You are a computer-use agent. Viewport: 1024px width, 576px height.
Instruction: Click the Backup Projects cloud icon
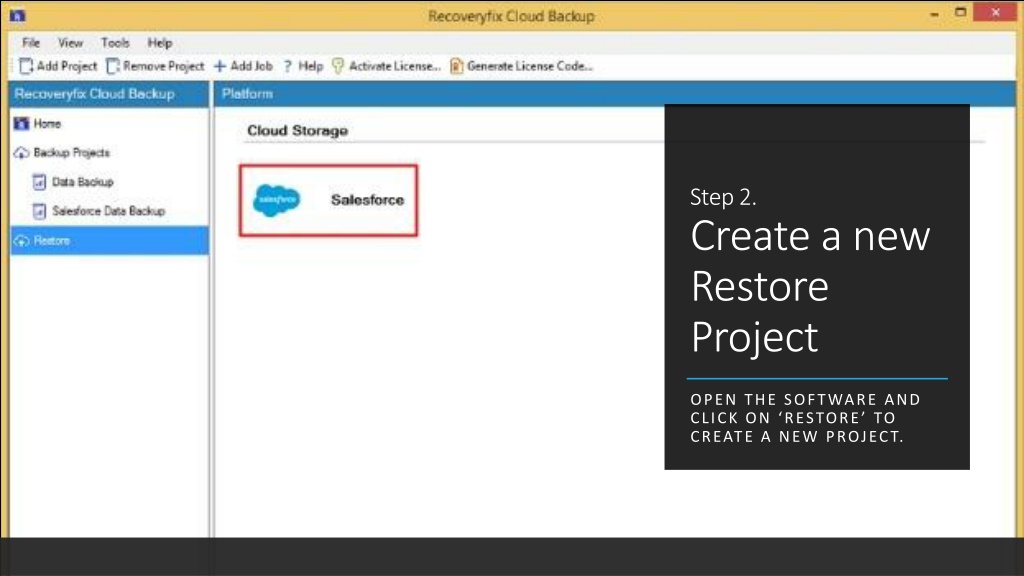(x=22, y=153)
